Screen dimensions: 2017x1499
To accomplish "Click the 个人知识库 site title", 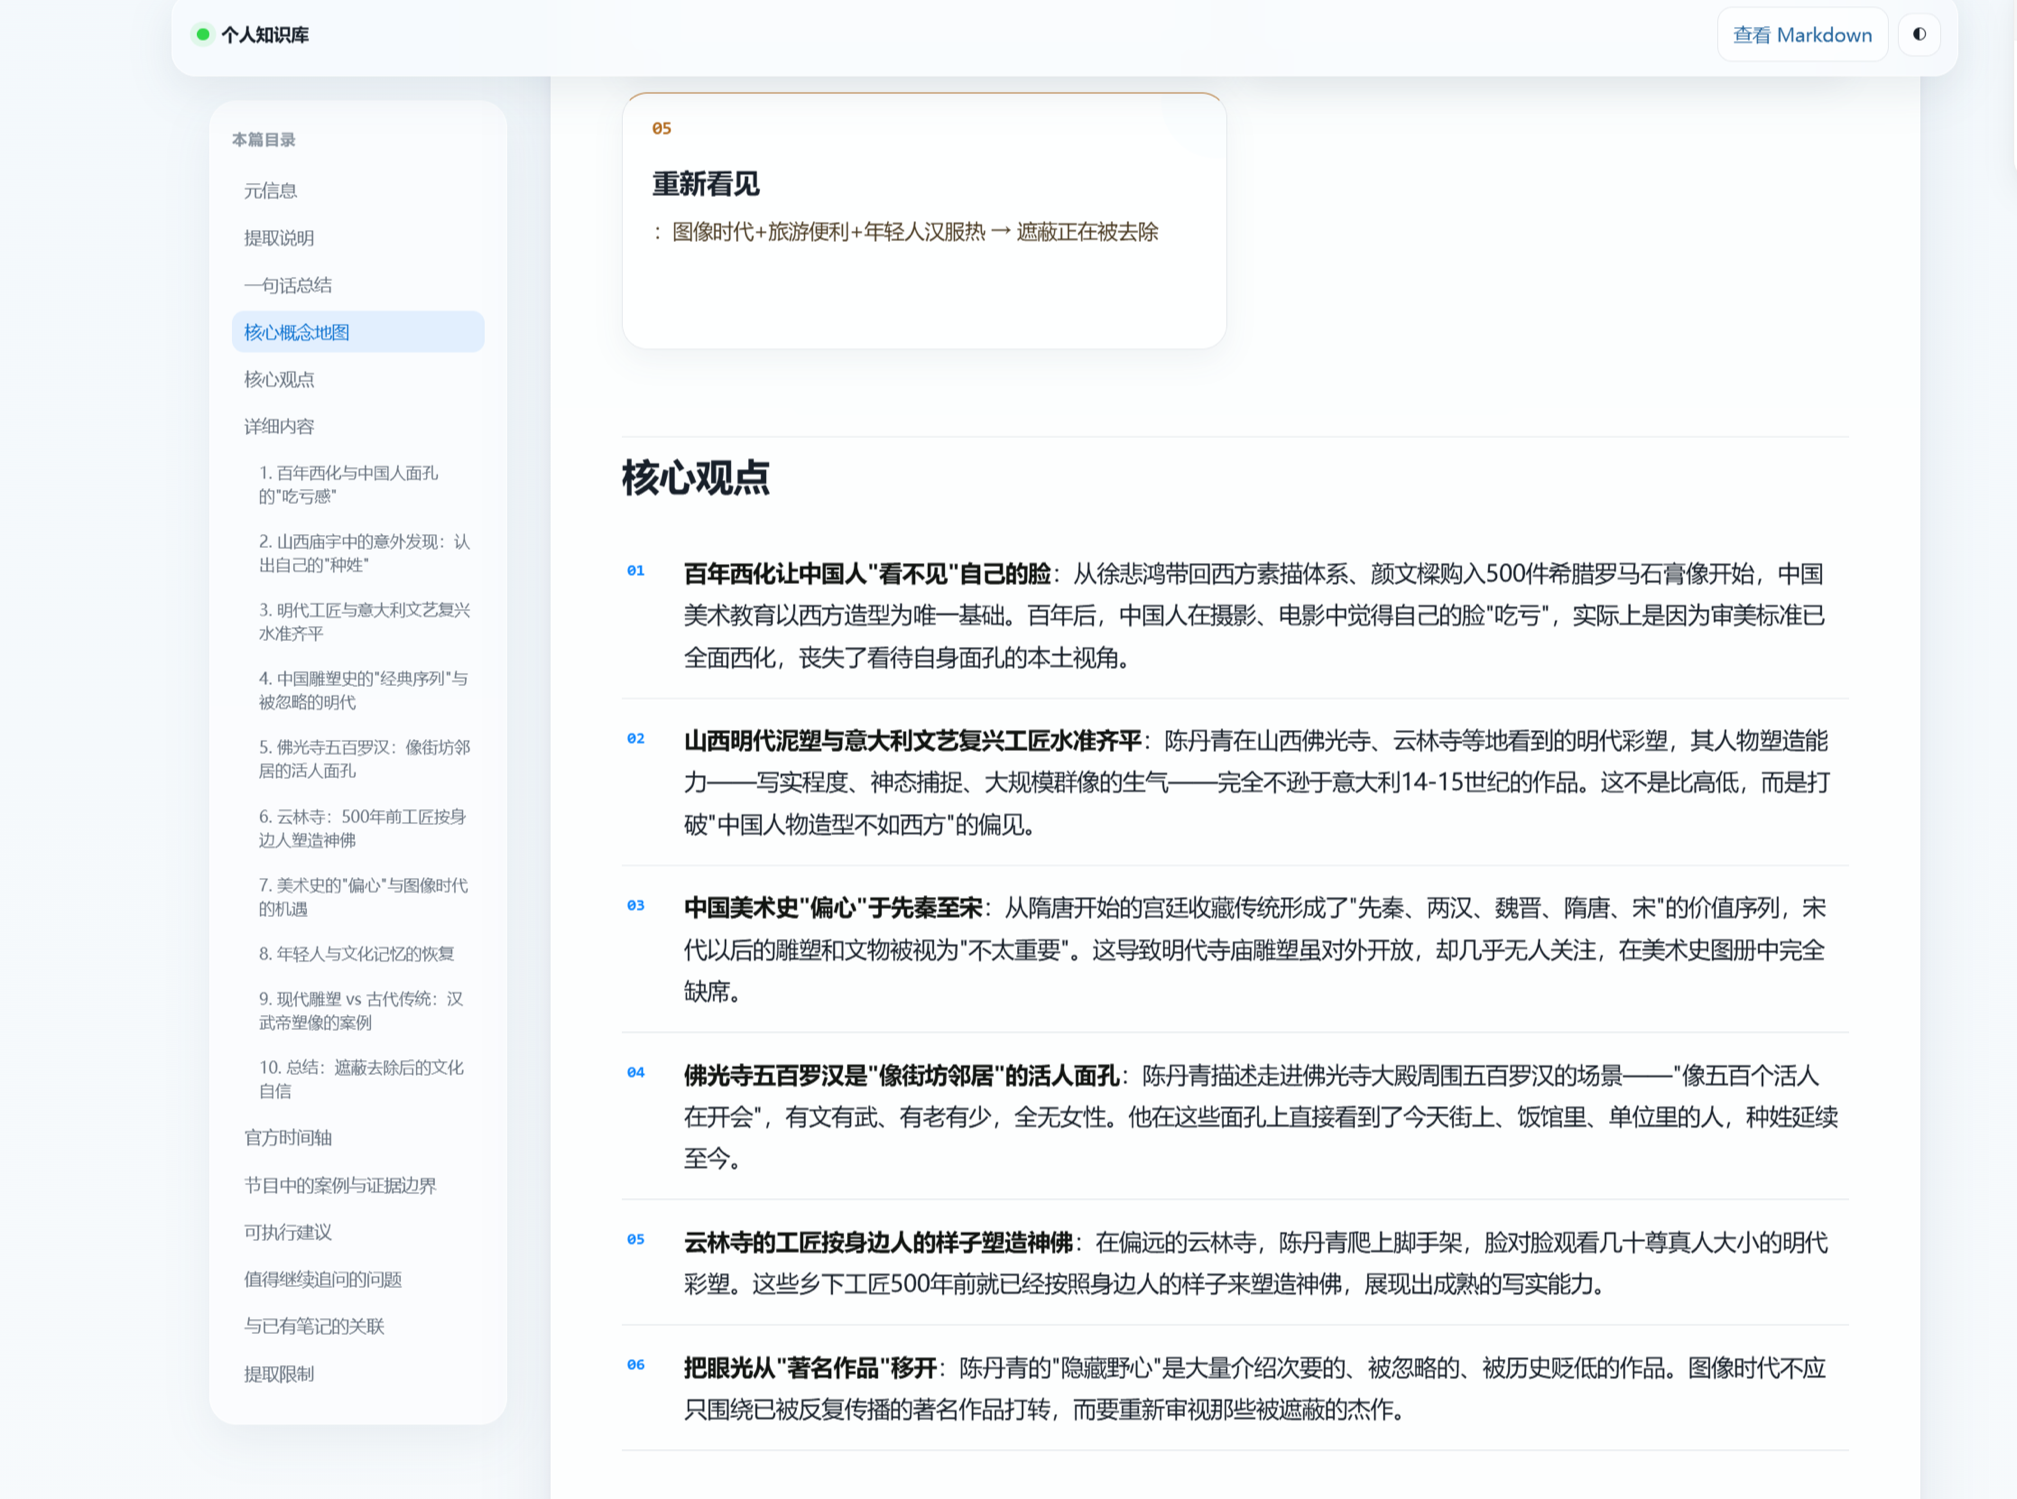I will click(264, 35).
